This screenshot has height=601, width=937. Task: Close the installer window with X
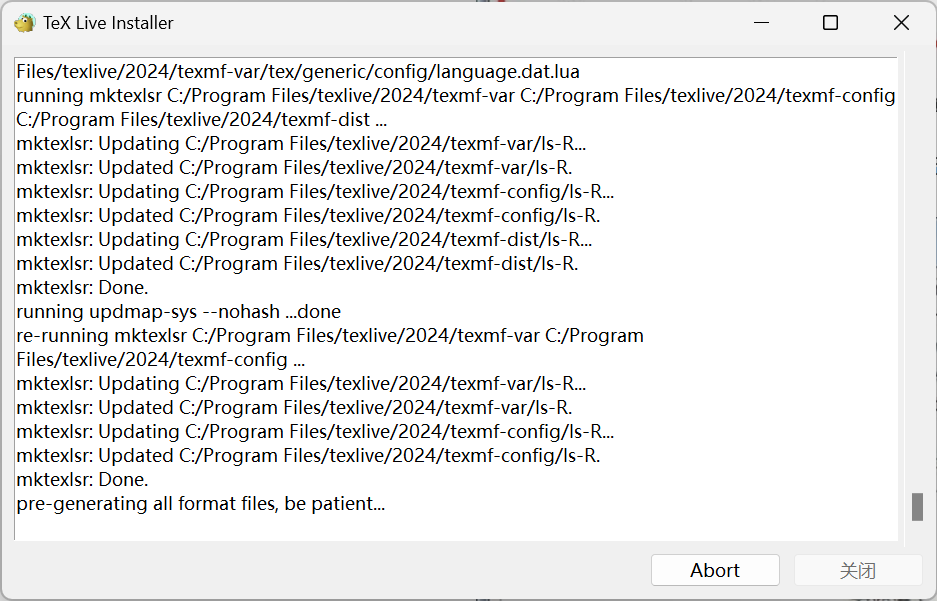pos(901,23)
